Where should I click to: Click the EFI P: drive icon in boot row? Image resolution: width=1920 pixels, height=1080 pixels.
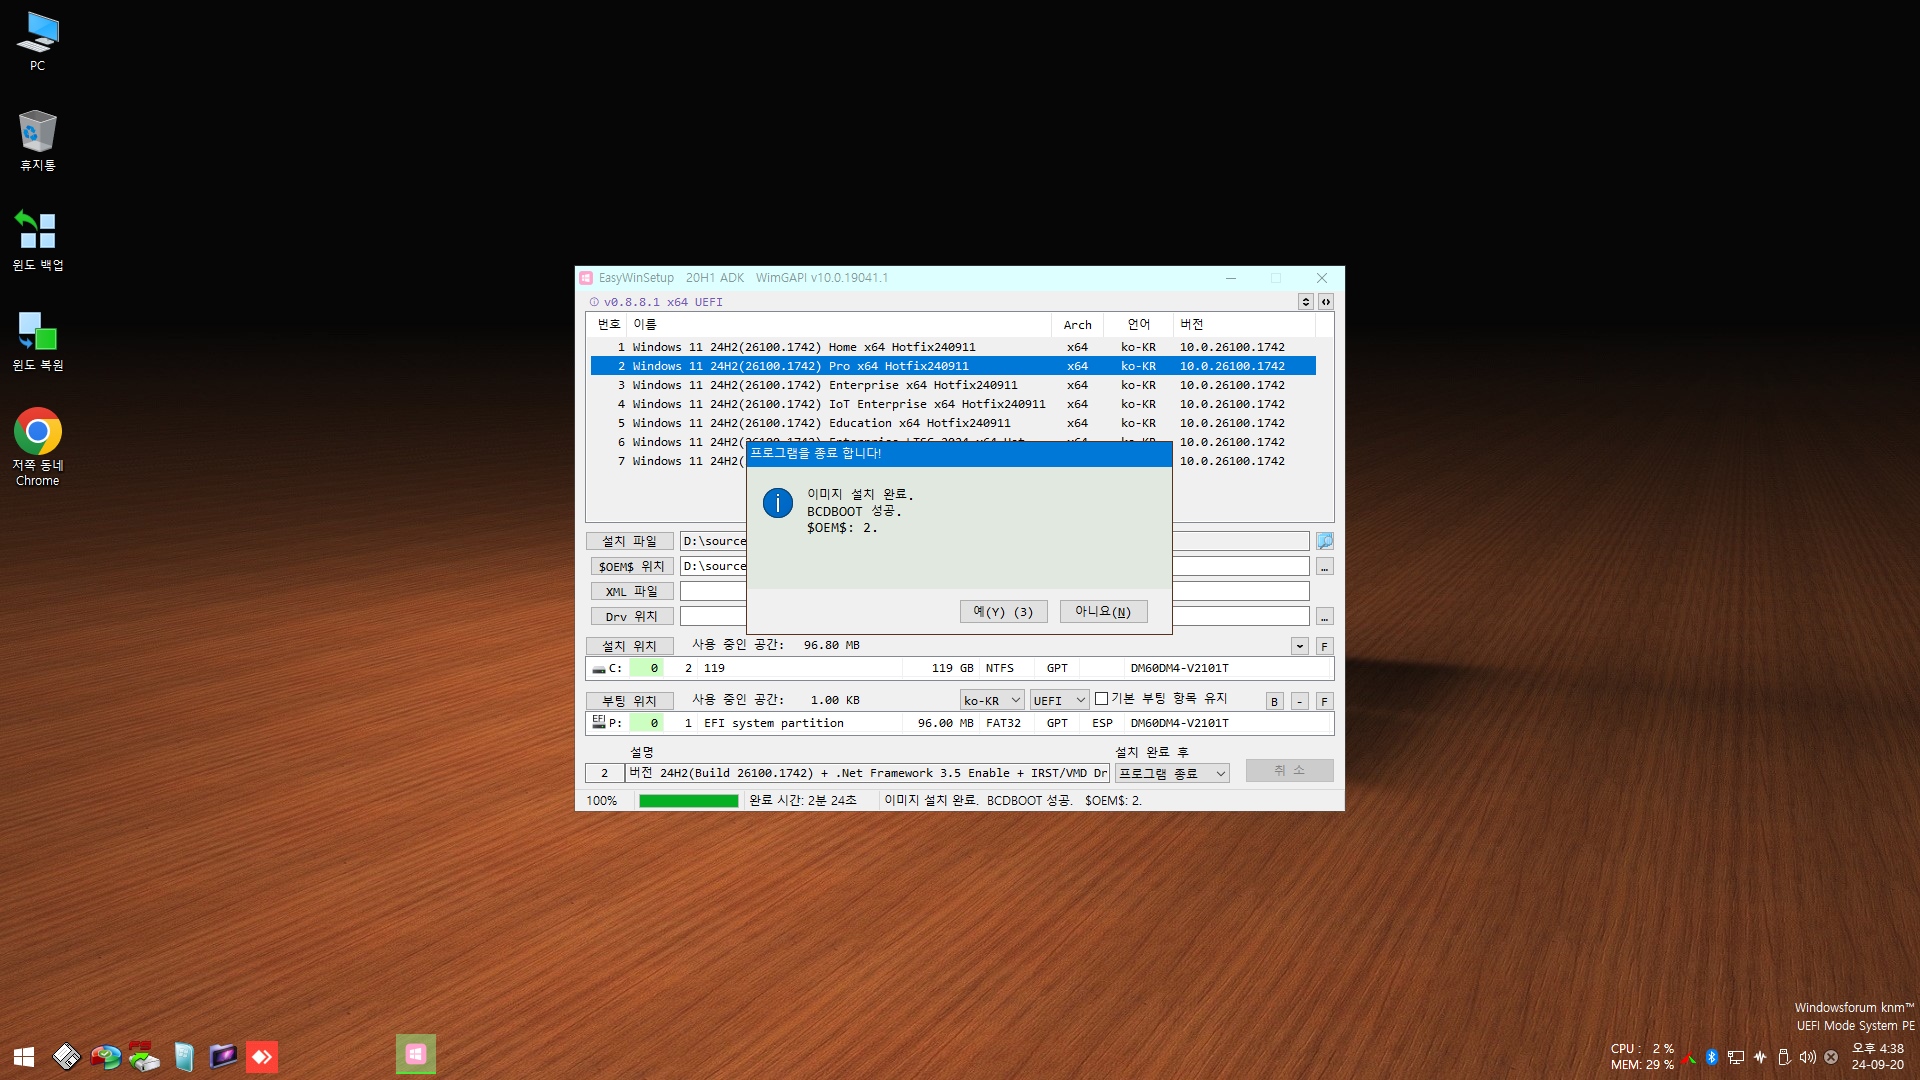tap(598, 722)
